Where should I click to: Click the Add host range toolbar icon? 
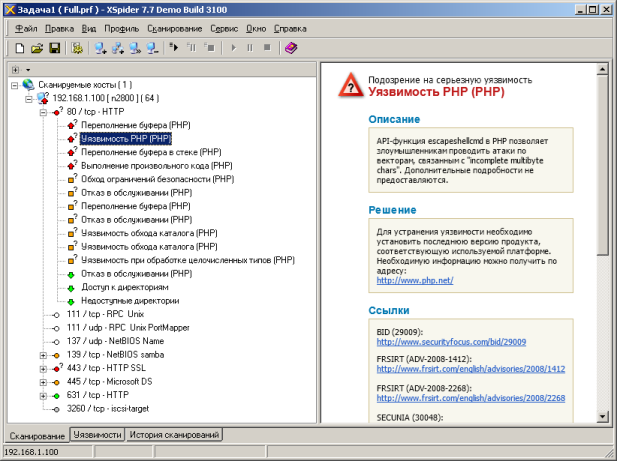(118, 48)
